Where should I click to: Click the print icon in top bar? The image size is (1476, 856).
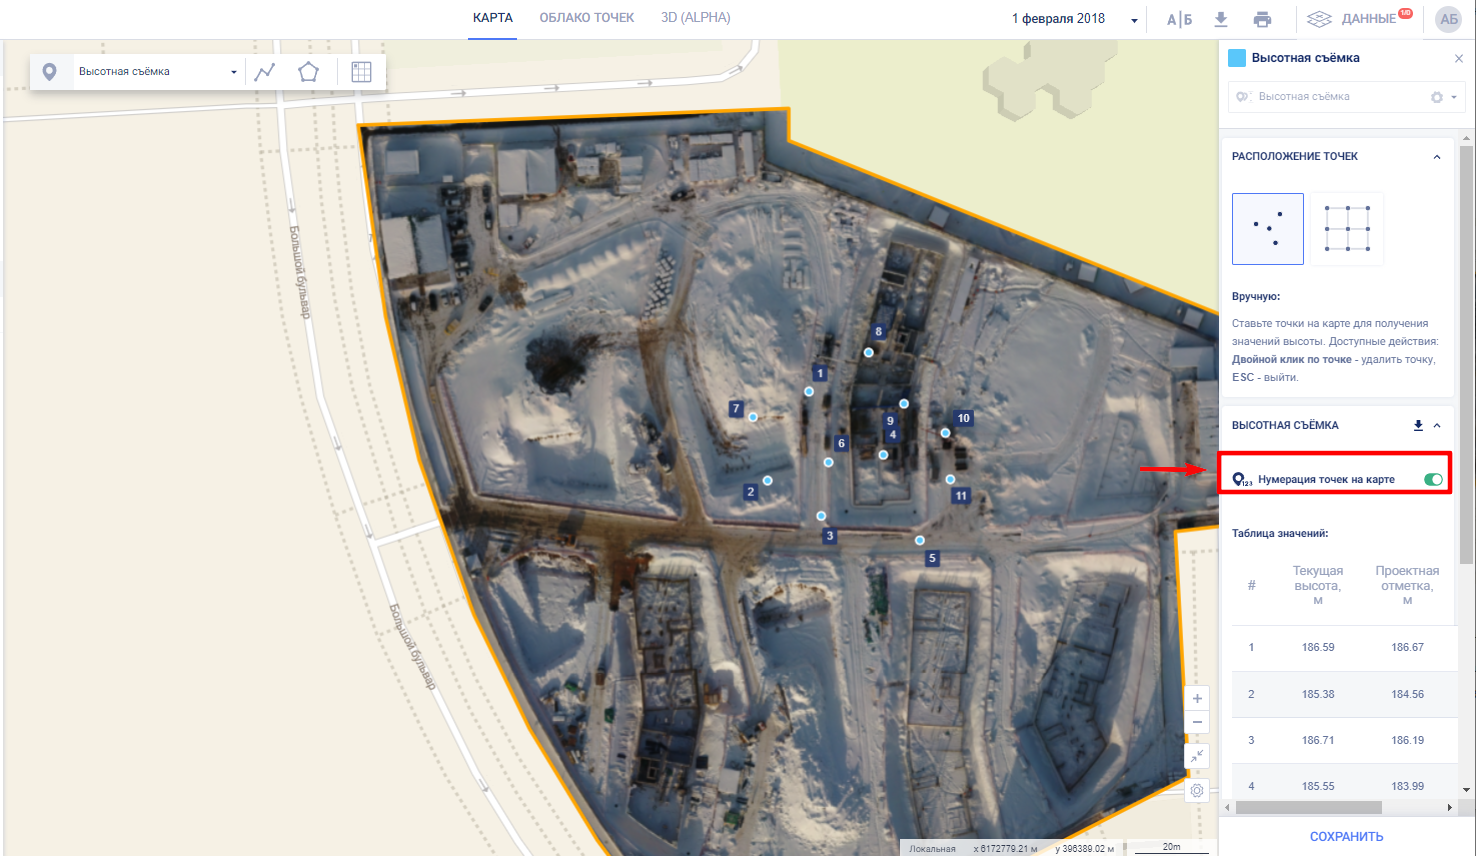pyautogui.click(x=1262, y=19)
